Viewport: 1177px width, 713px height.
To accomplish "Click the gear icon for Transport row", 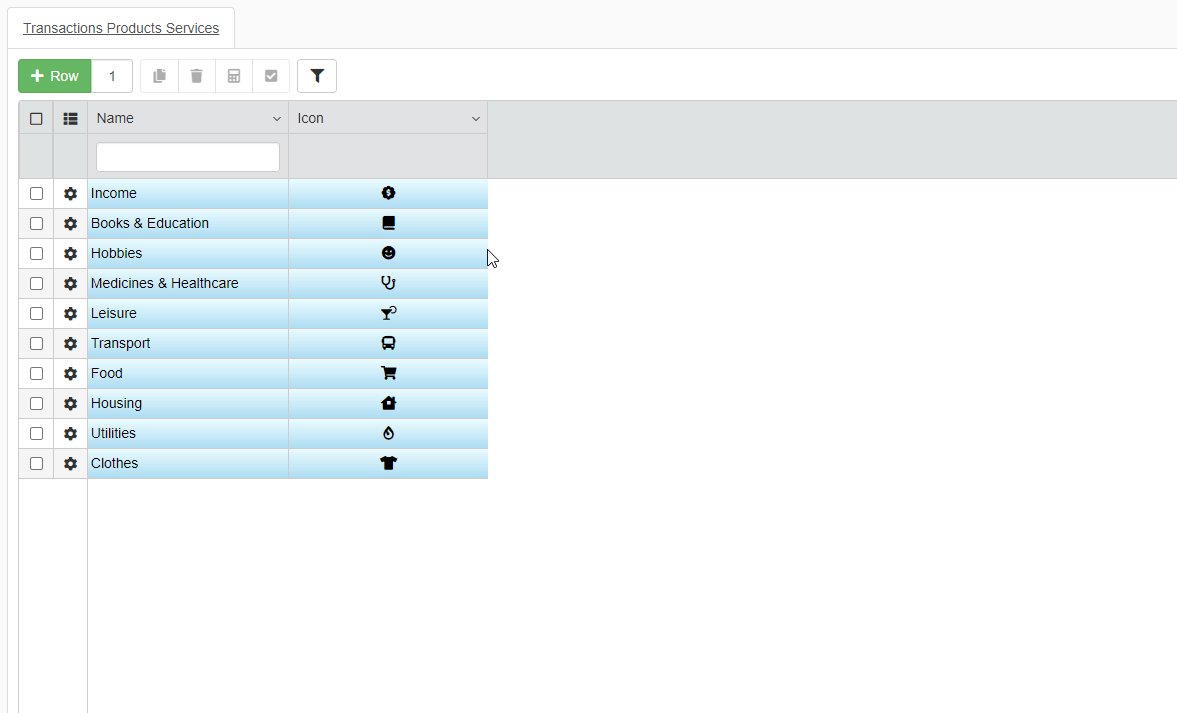I will tap(70, 344).
